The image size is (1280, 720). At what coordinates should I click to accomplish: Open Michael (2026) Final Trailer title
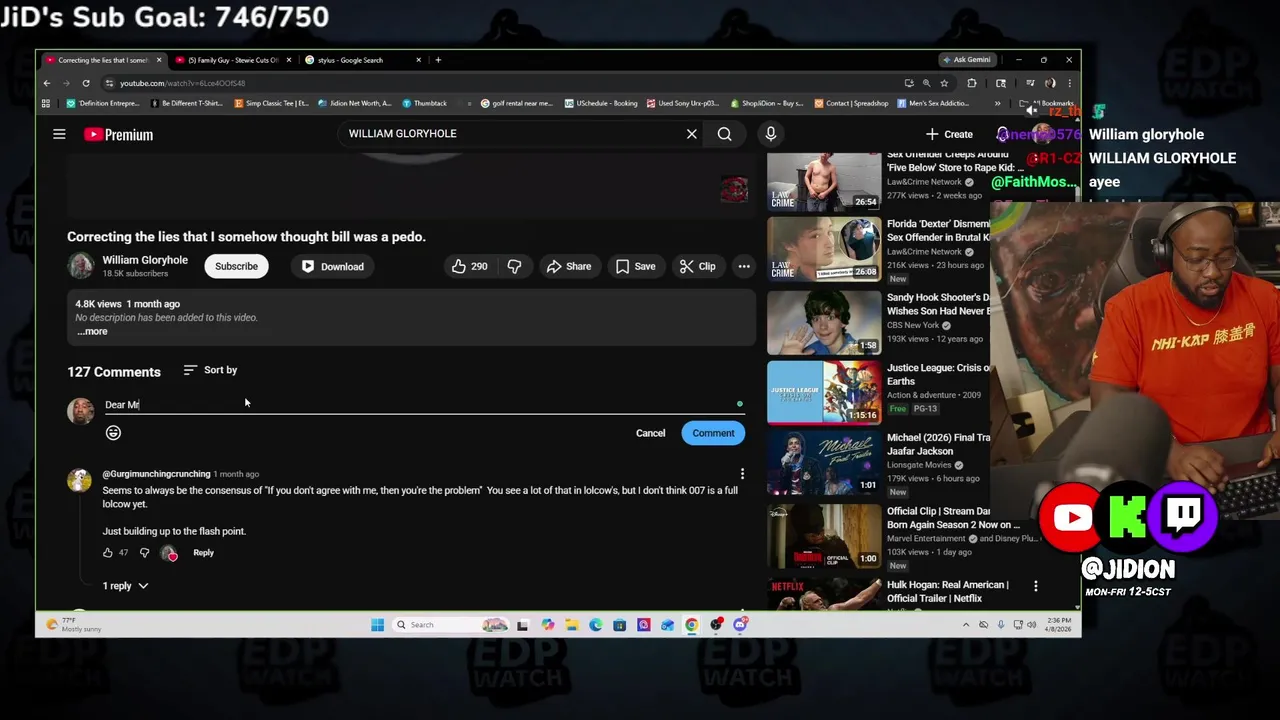coord(938,444)
